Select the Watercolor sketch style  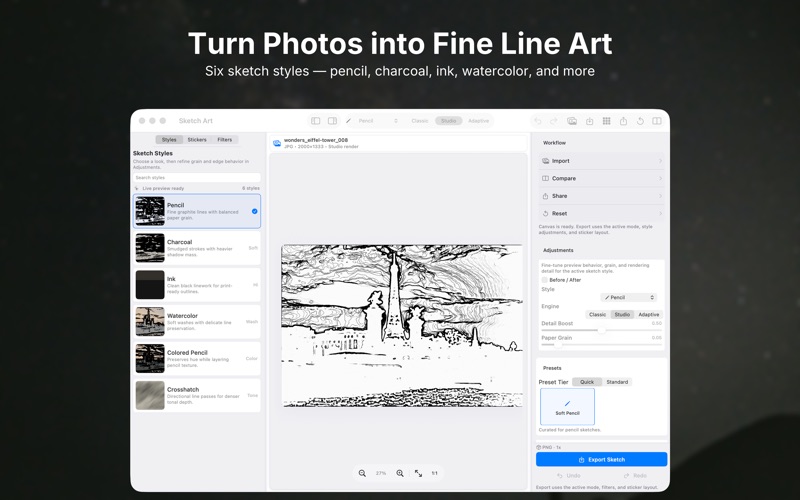(197, 322)
